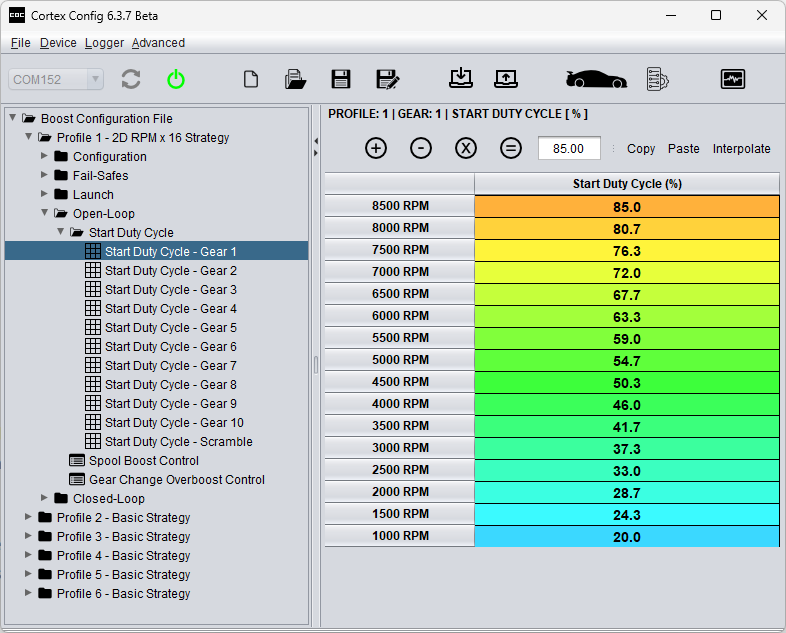The width and height of the screenshot is (786, 633).
Task: Click the Interpolate button
Action: point(741,148)
